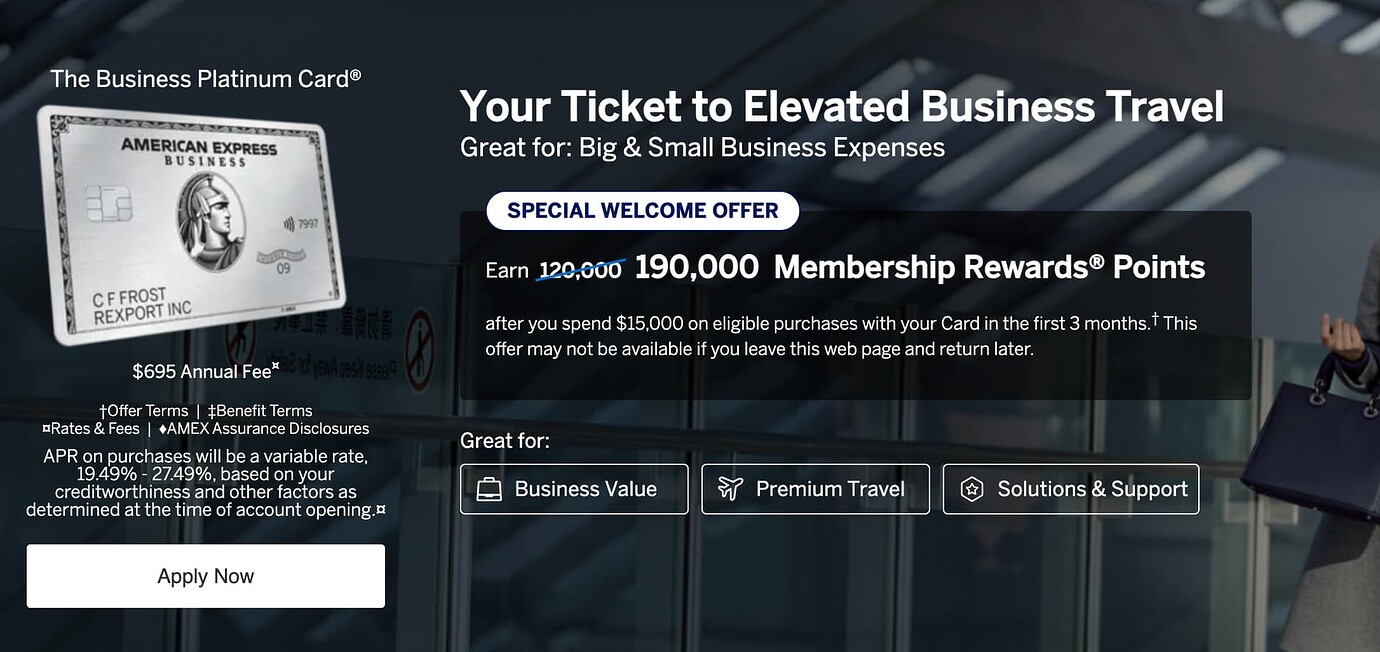
Task: Open the Rates & Fees link
Action: 91,429
